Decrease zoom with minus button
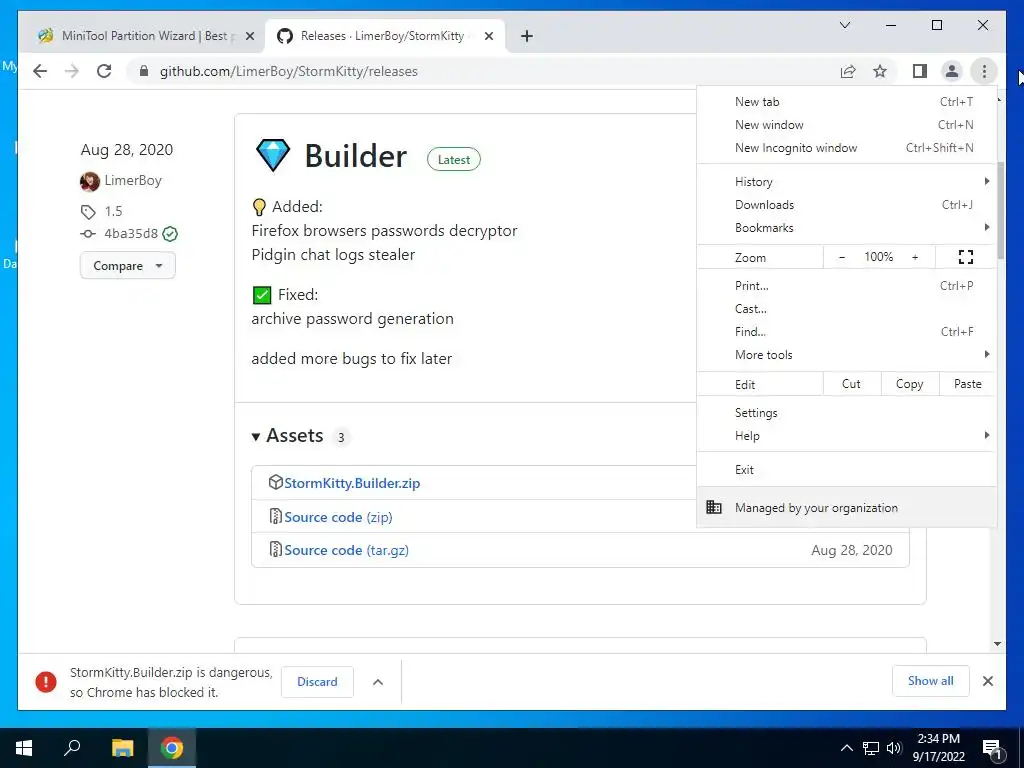Viewport: 1024px width, 768px height. tap(842, 257)
